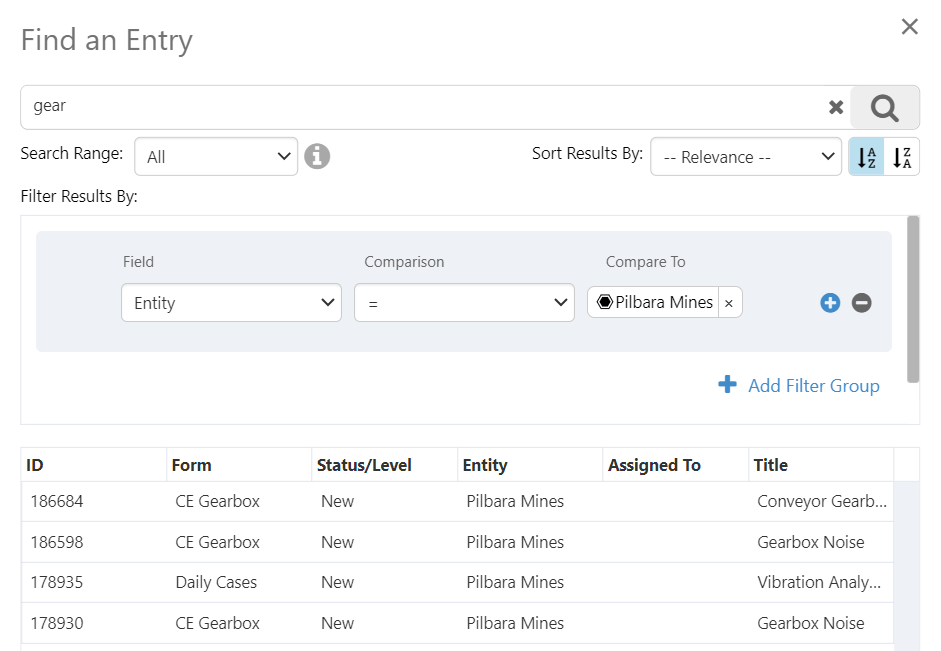Select entry 186684 Conveyor Gearbox row
Screen dimensions: 941x651
[457, 502]
